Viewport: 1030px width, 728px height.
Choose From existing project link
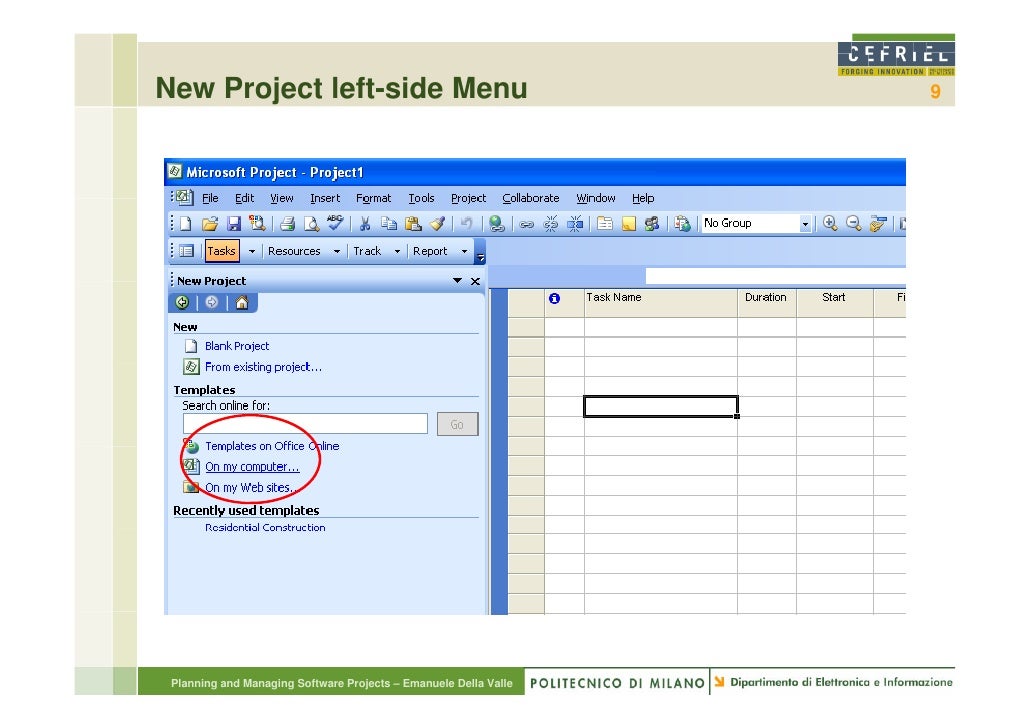coord(263,367)
